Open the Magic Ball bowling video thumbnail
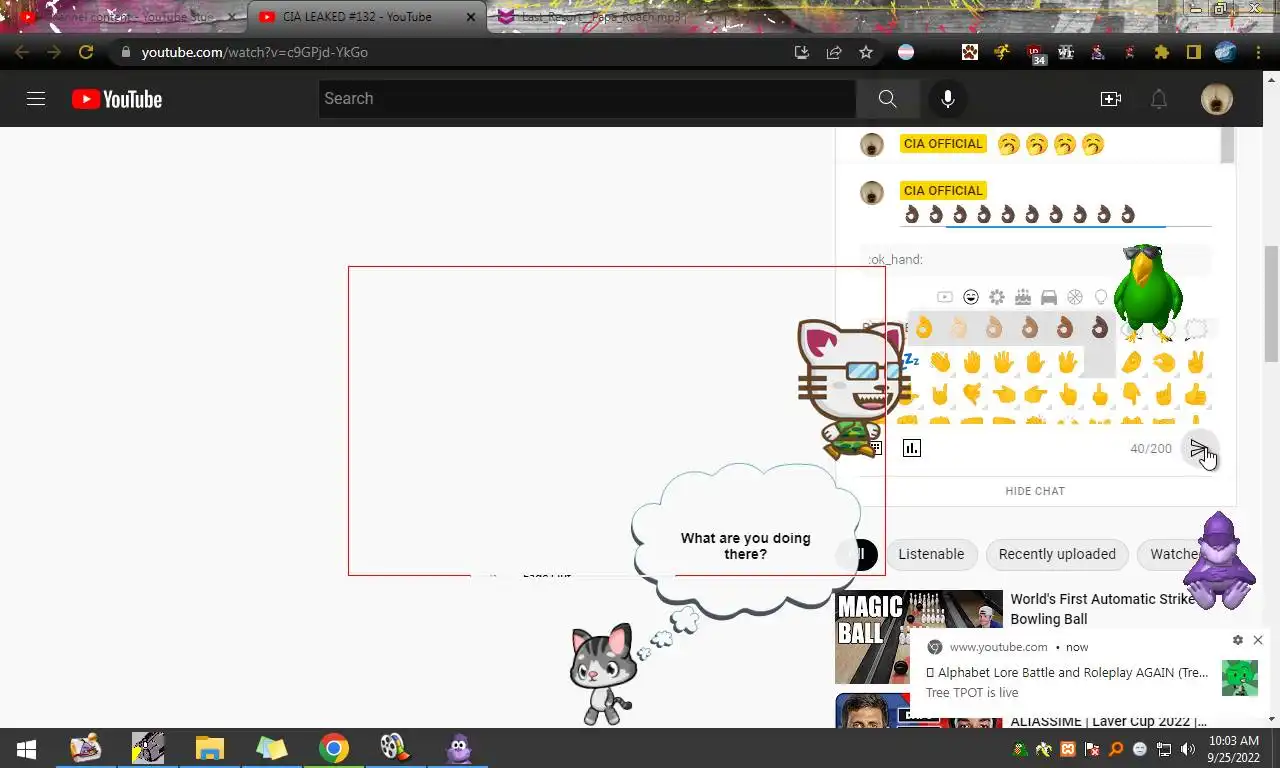This screenshot has height=768, width=1280. tap(919, 637)
